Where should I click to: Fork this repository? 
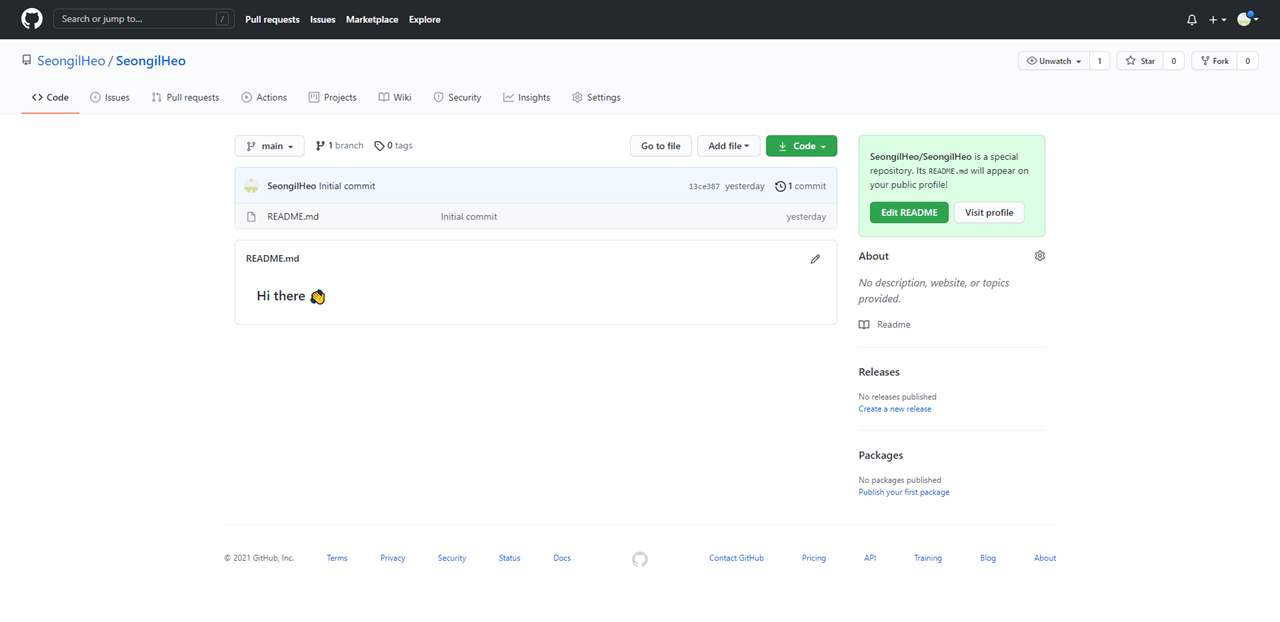point(1214,61)
